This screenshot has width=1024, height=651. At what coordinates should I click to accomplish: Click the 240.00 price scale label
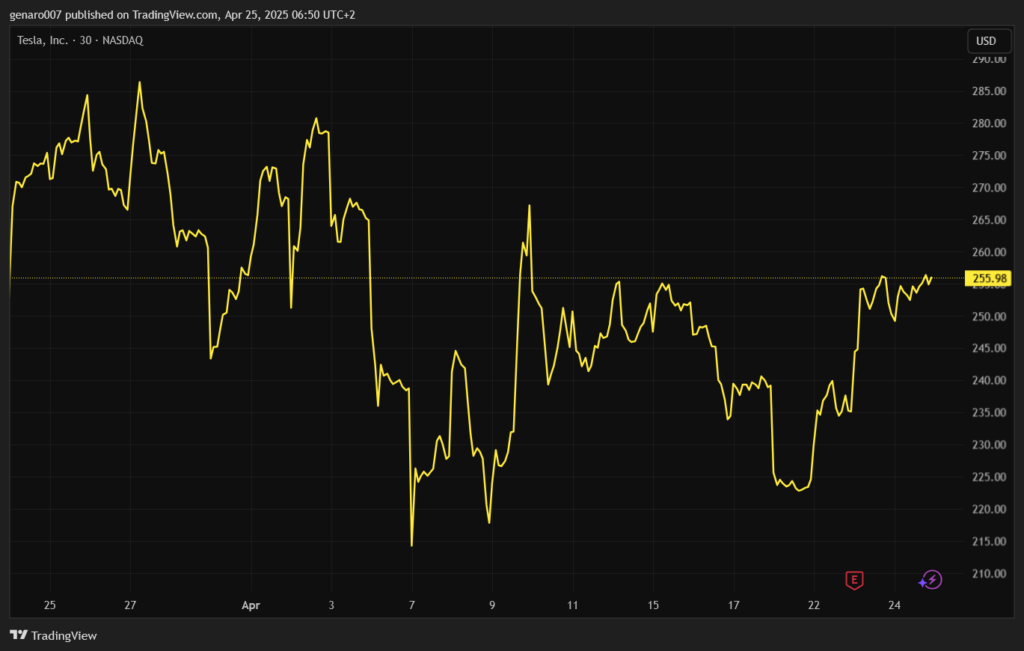click(988, 381)
